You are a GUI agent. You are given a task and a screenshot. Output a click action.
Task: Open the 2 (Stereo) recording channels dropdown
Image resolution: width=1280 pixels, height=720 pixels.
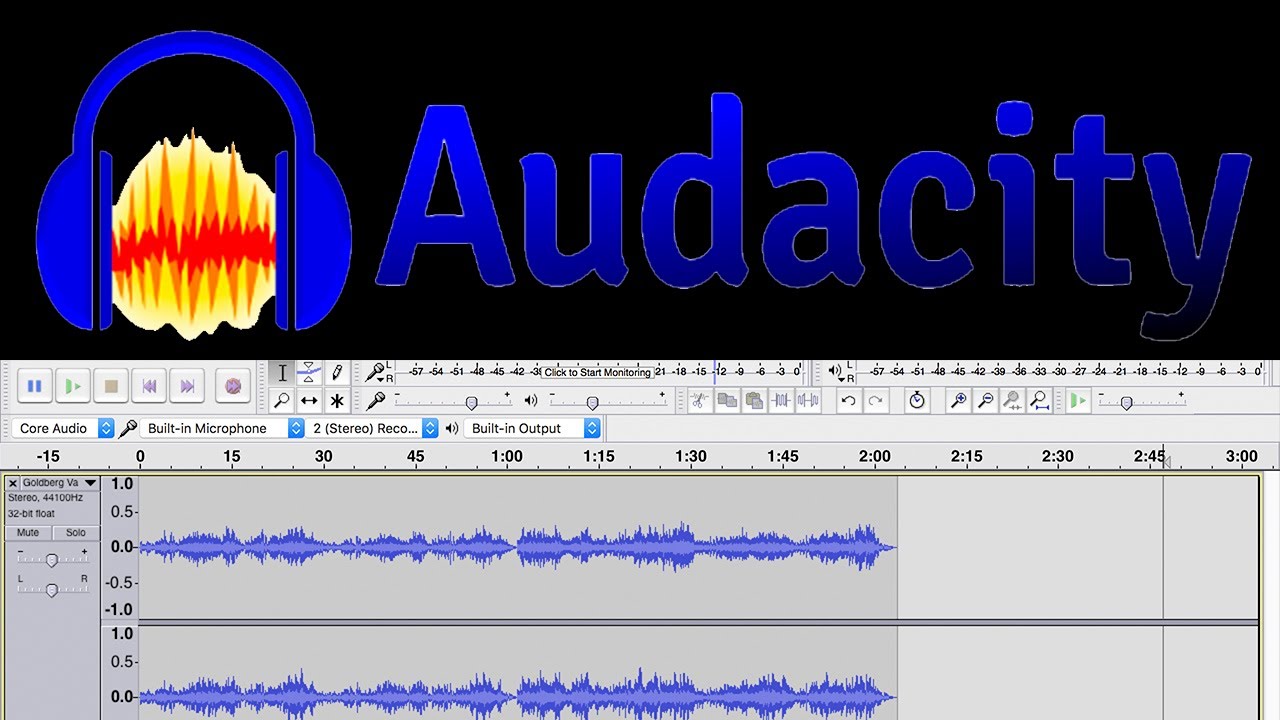point(374,428)
